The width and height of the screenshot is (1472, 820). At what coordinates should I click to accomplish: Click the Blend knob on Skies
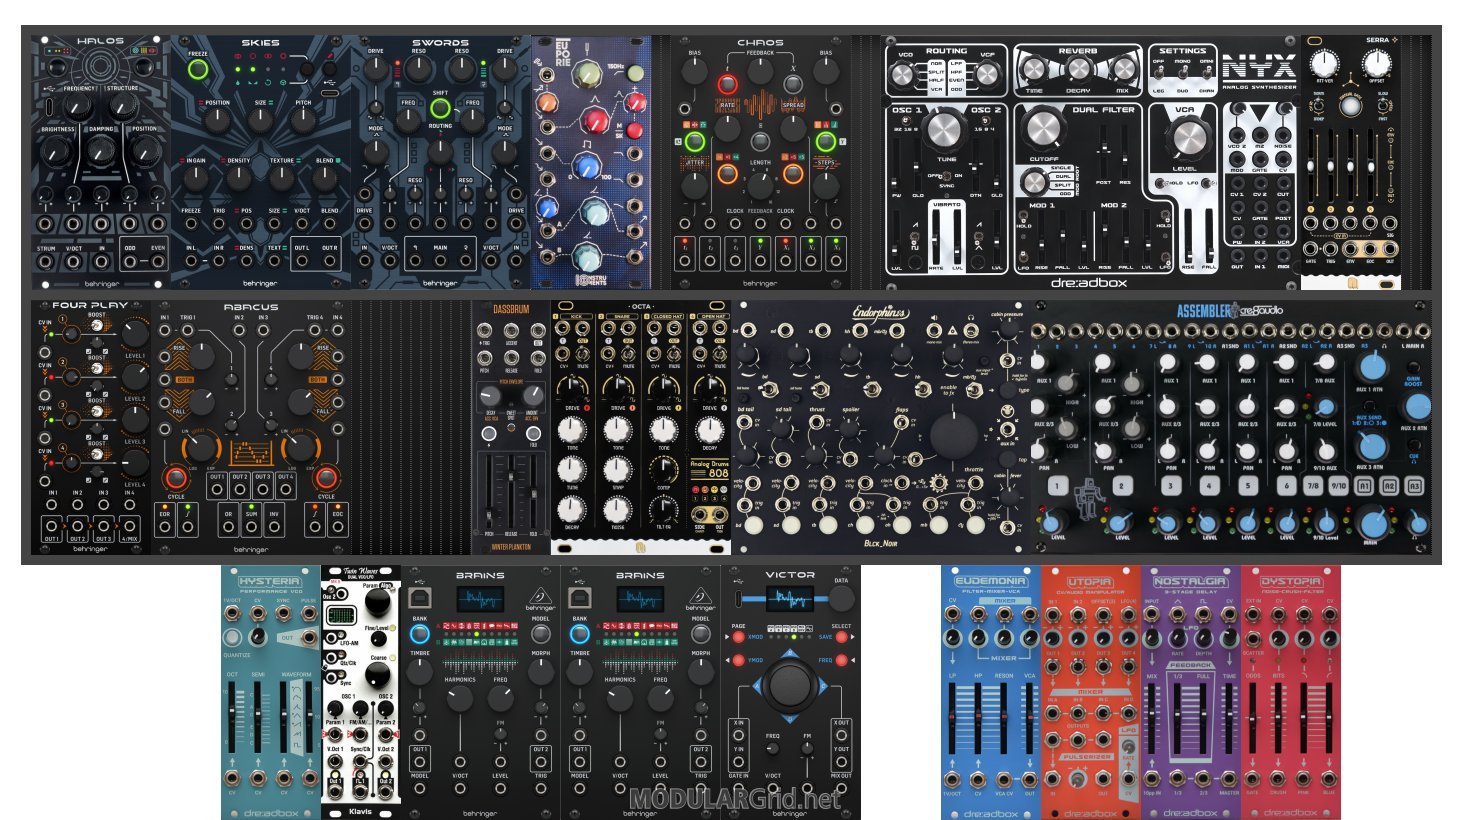click(325, 179)
